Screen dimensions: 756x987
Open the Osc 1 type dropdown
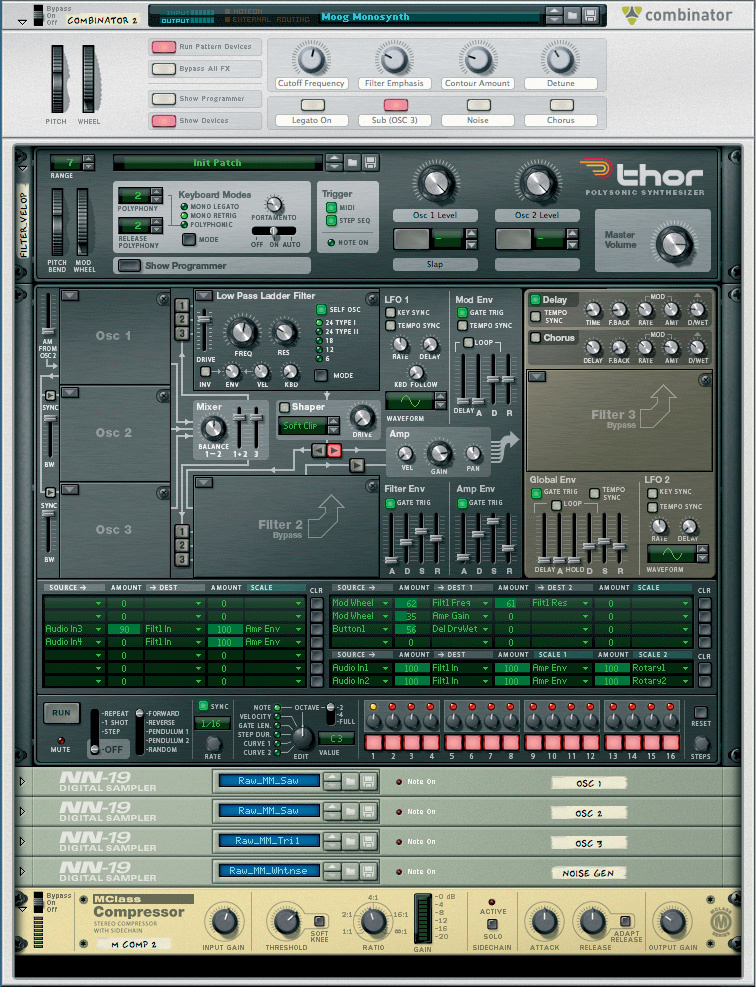[x=70, y=295]
